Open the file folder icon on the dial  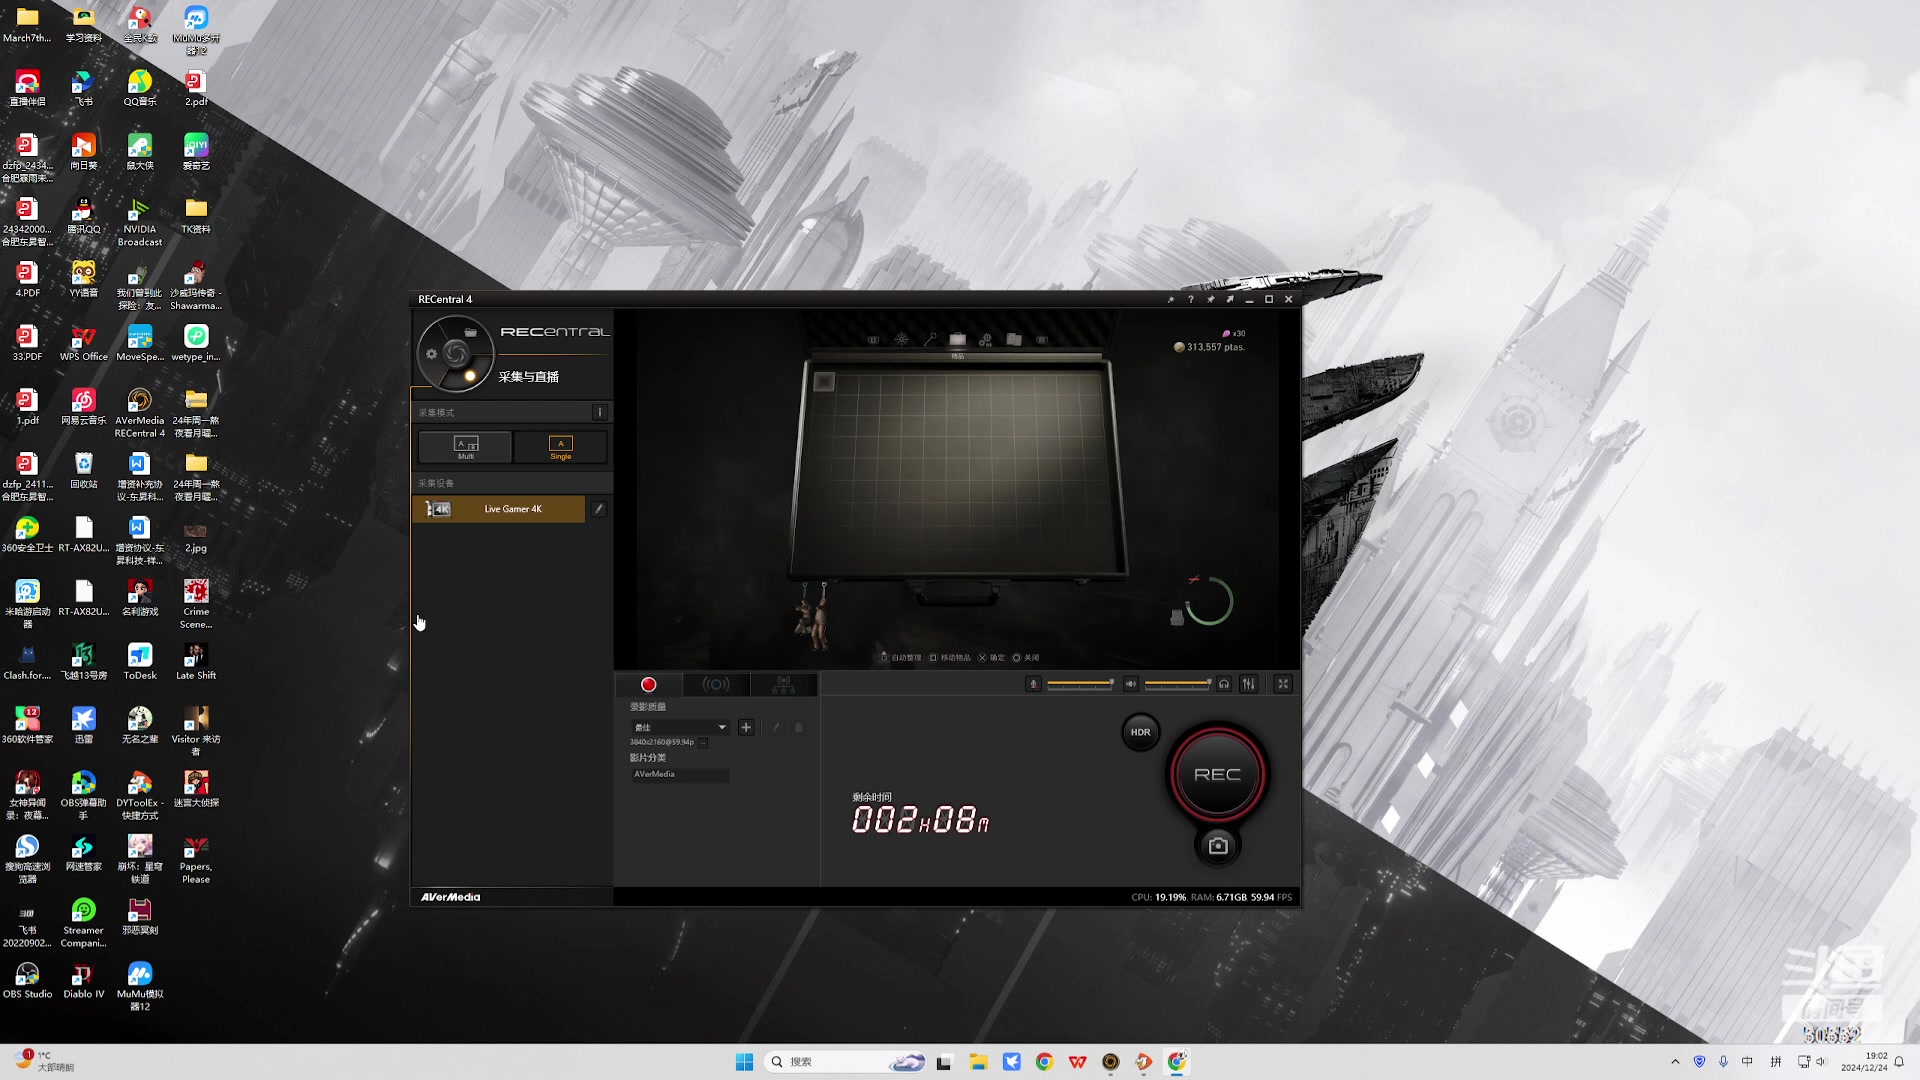click(x=470, y=332)
